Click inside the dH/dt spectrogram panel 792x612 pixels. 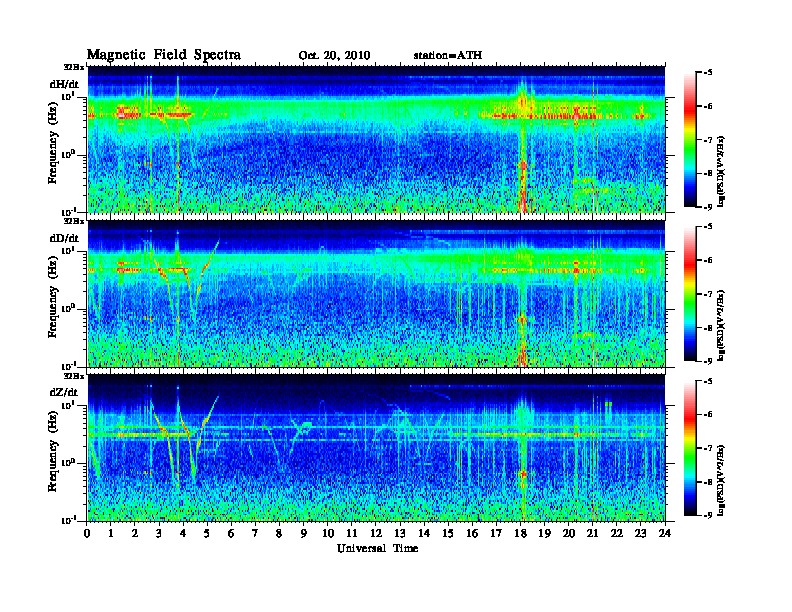click(x=376, y=139)
